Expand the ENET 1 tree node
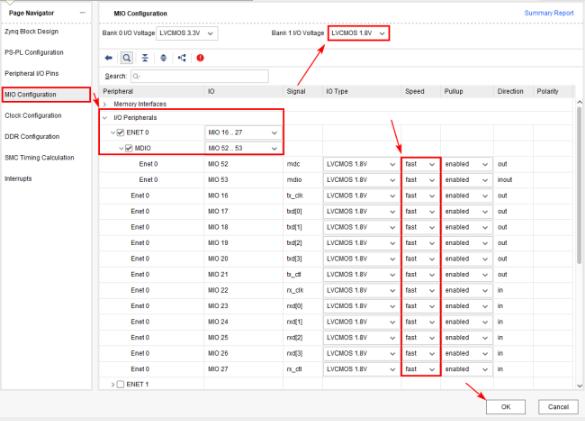 (x=113, y=384)
